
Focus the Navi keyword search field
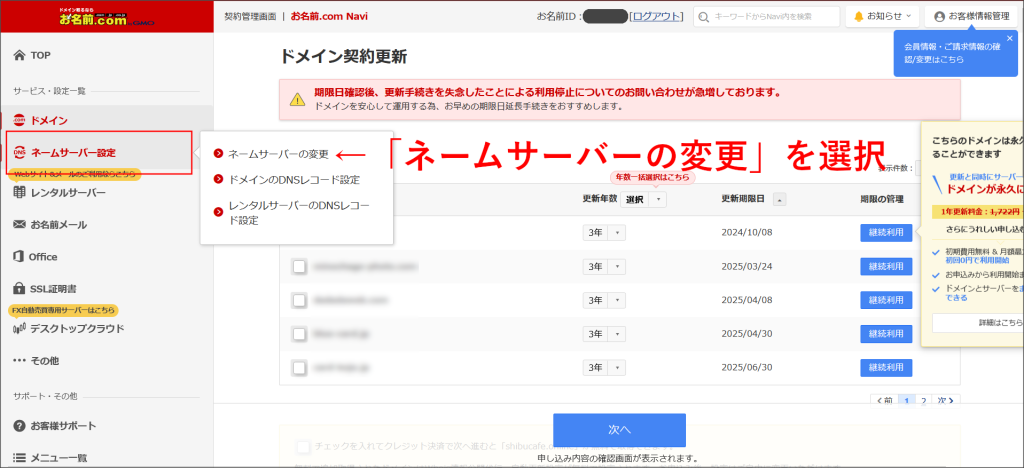pyautogui.click(x=767, y=17)
